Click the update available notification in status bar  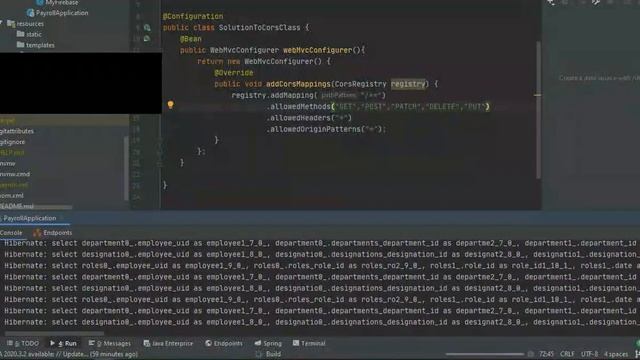pyautogui.click(x=69, y=354)
